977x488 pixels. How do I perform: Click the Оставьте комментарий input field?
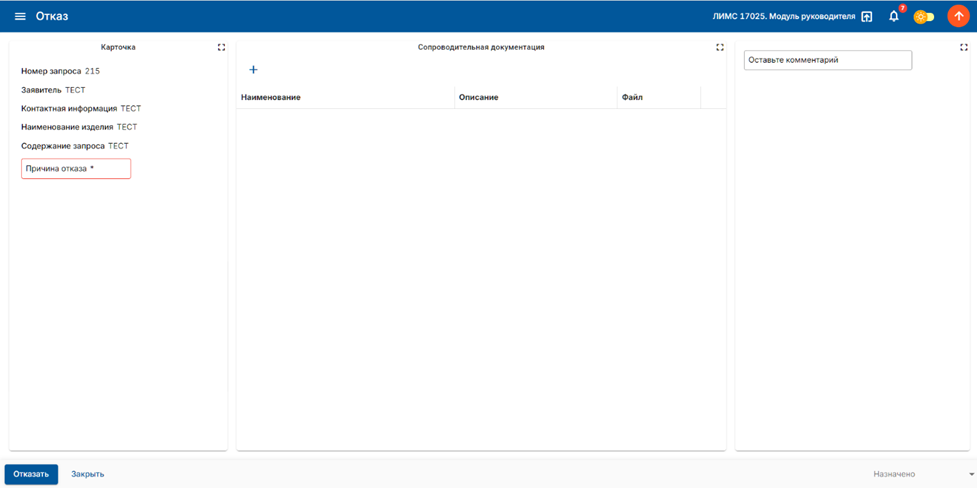point(828,60)
